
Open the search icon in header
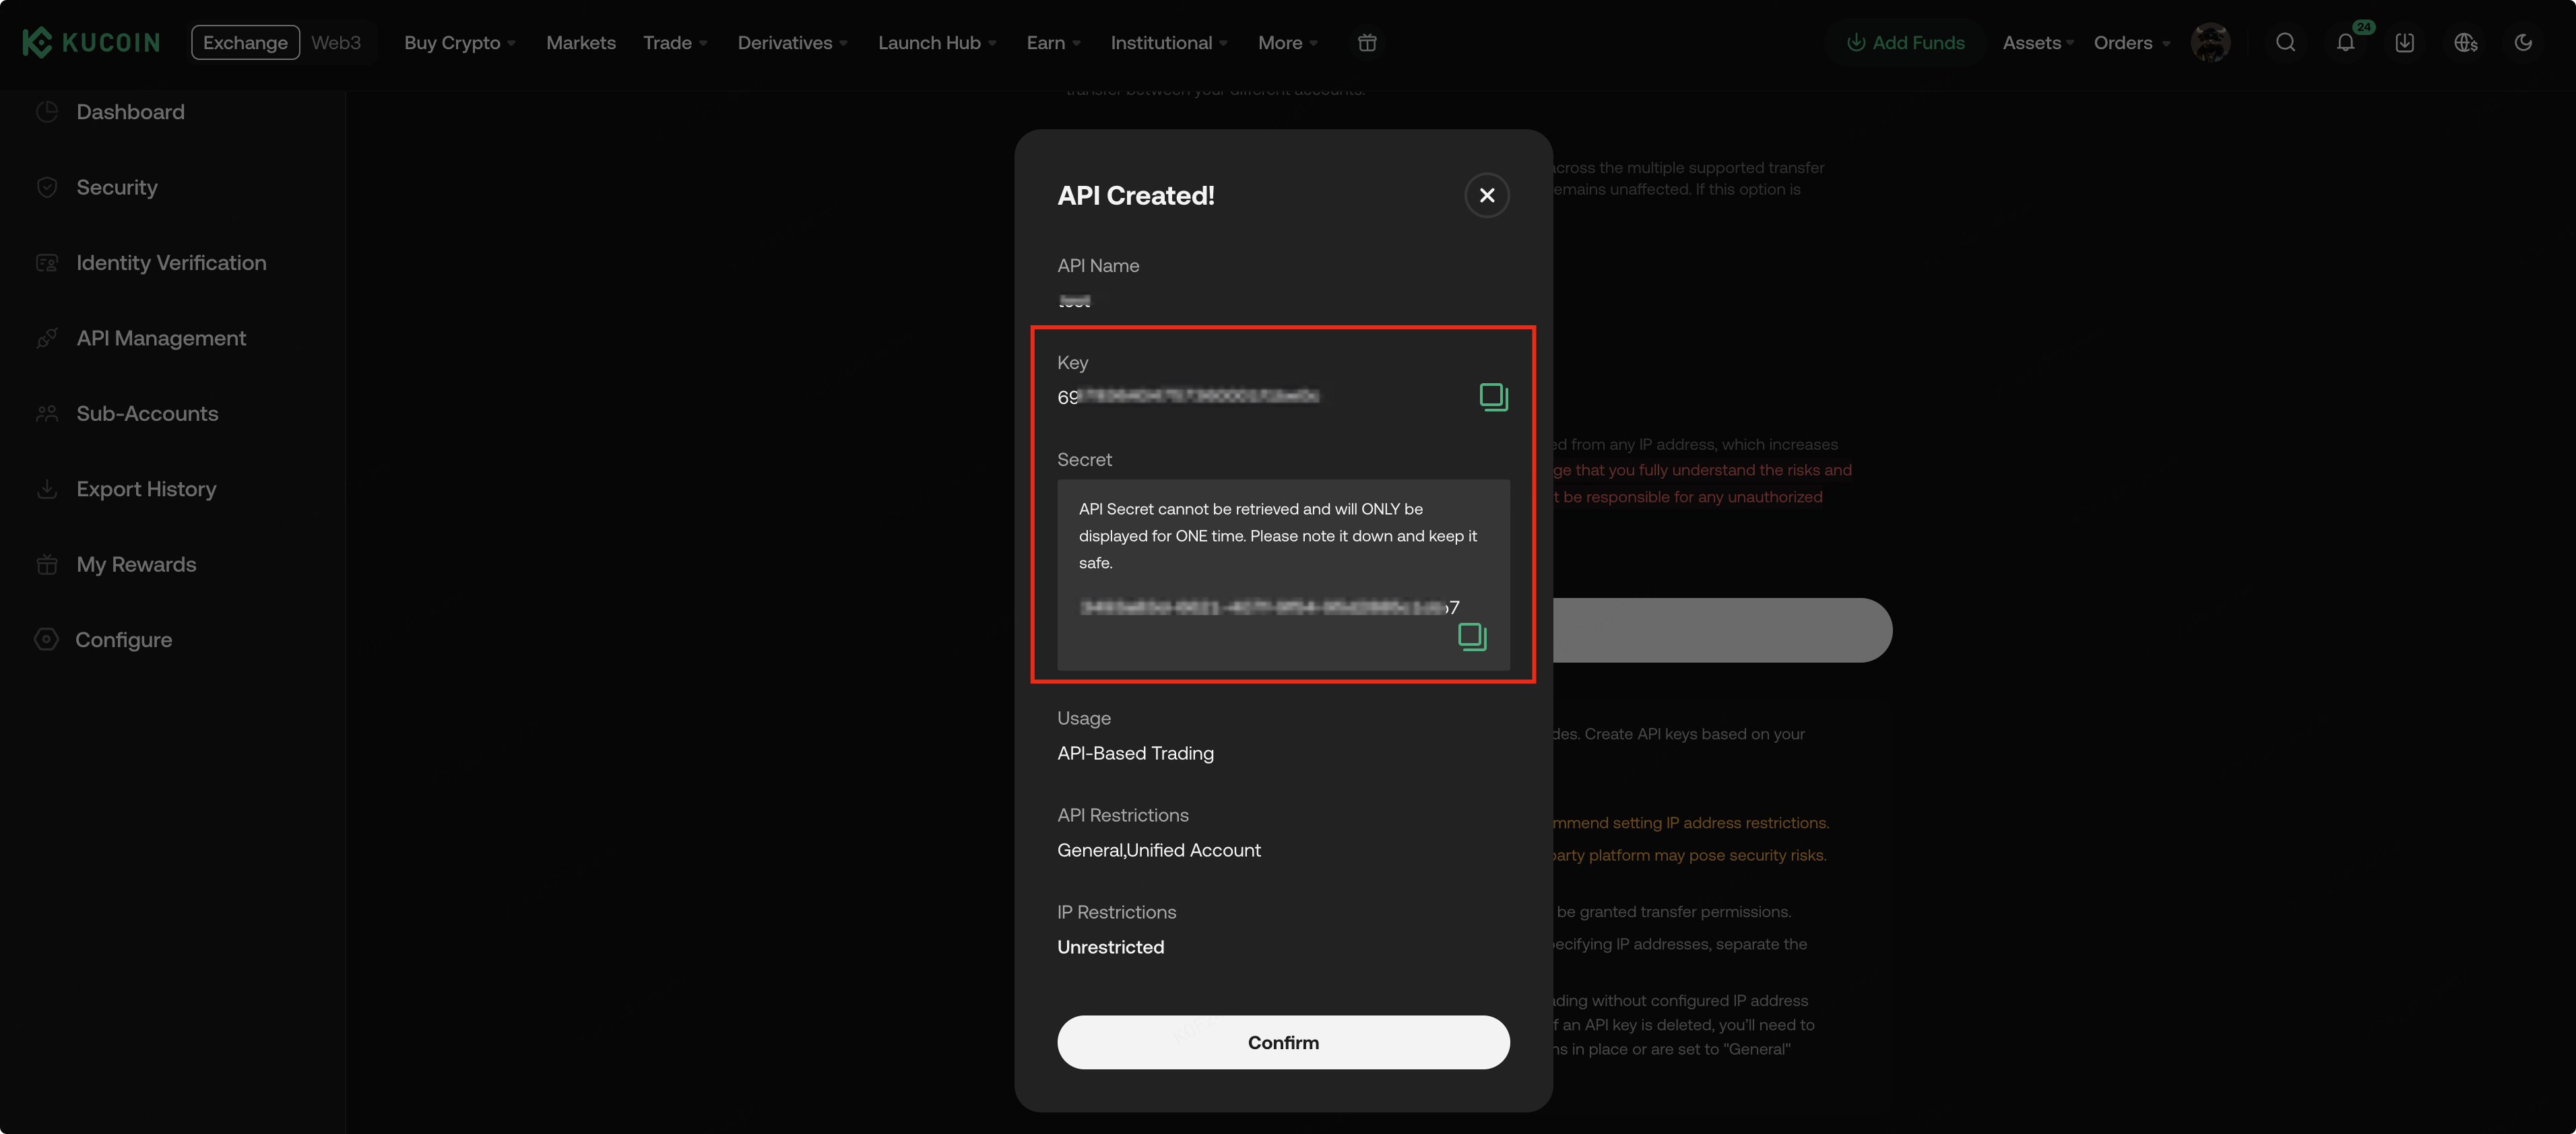[x=2285, y=42]
